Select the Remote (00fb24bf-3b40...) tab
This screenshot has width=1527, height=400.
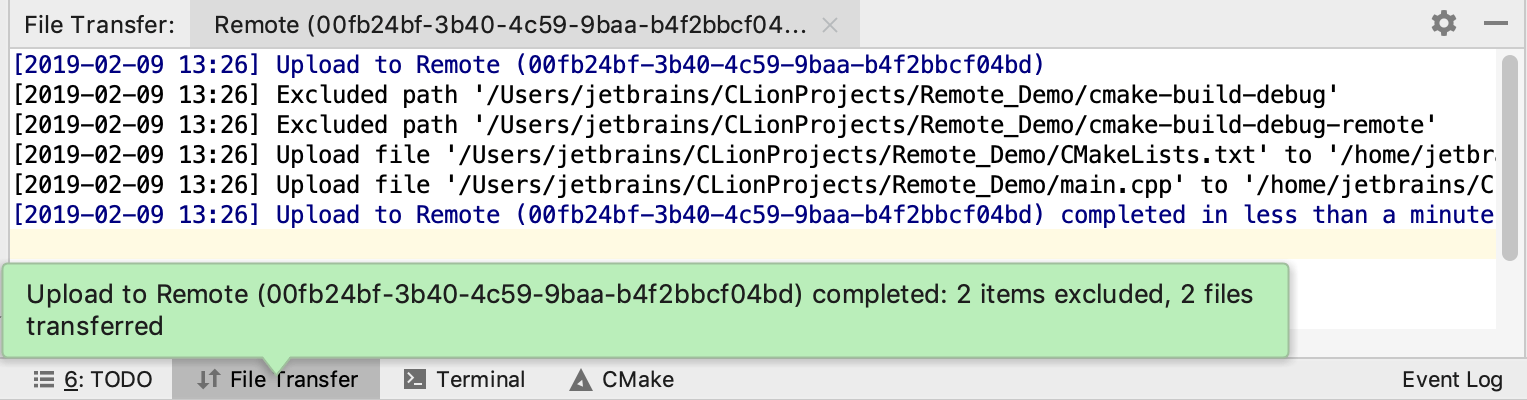pos(510,24)
